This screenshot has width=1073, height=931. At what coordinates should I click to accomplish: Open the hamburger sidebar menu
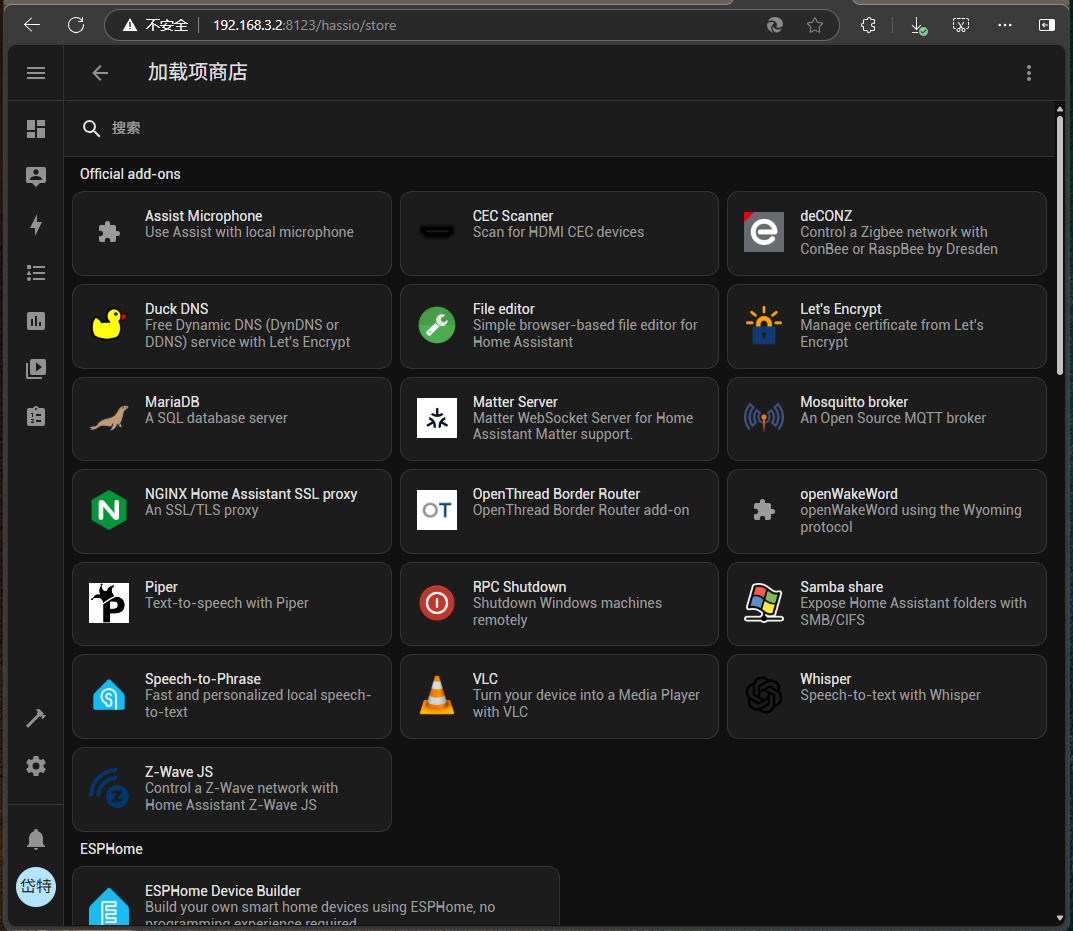coord(36,73)
